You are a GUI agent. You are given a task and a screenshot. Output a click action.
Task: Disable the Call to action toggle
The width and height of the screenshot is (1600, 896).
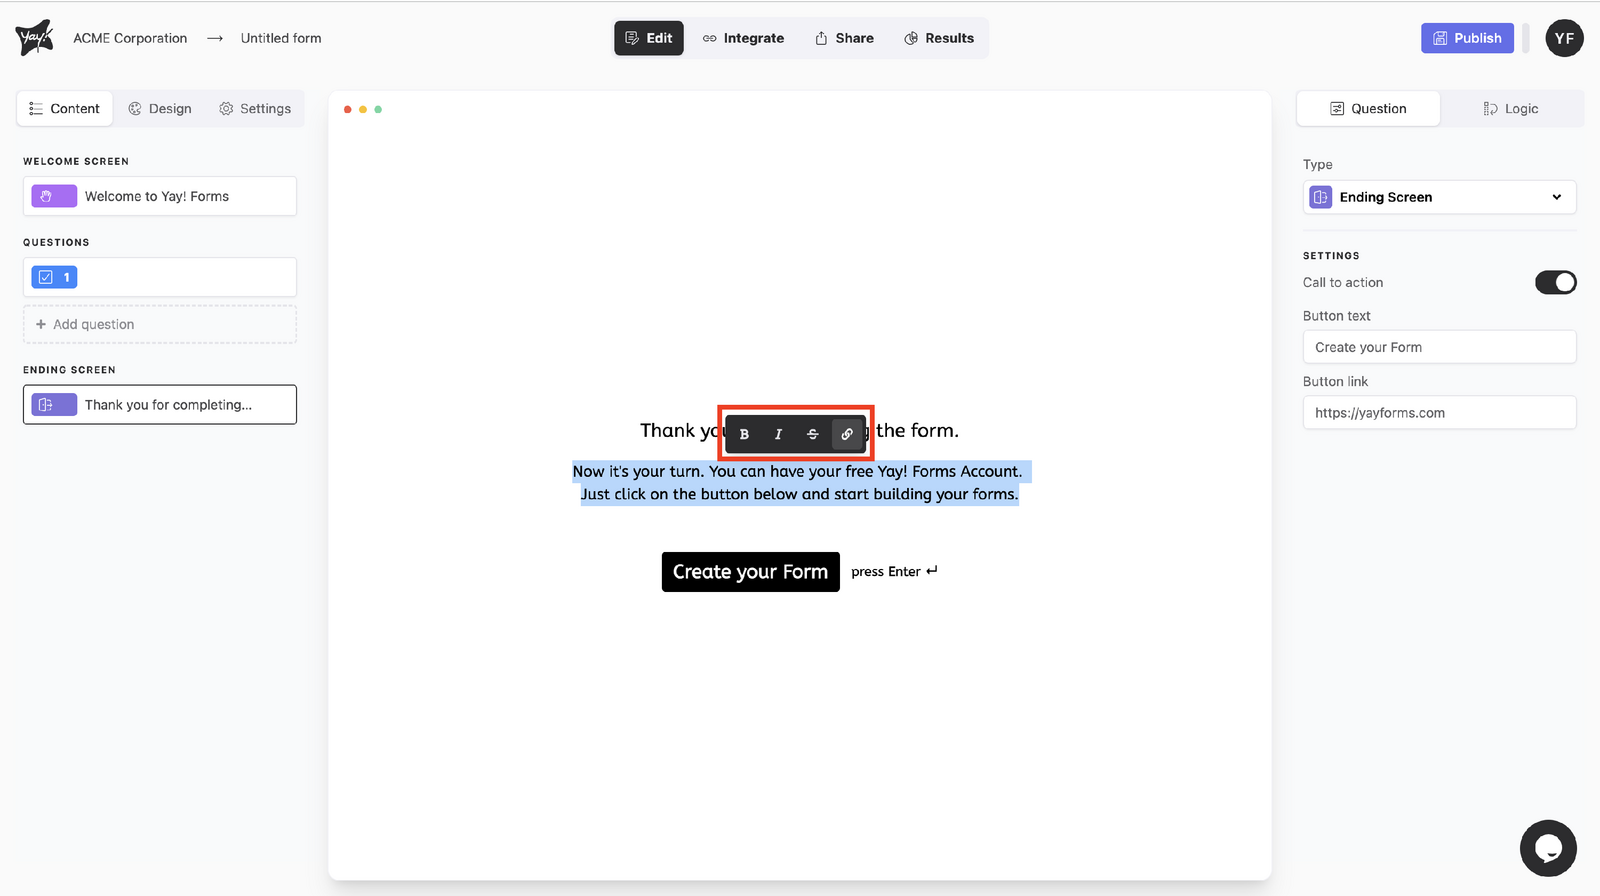pyautogui.click(x=1555, y=283)
